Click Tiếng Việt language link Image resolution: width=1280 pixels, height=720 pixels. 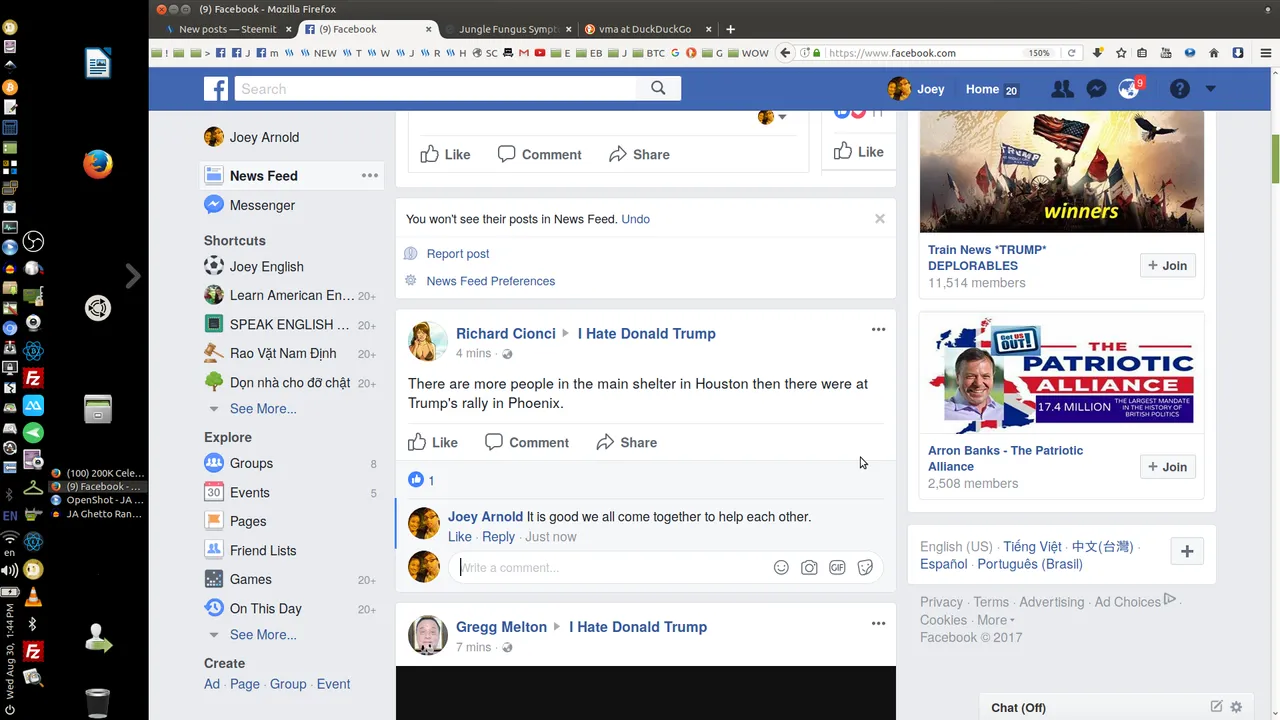point(1033,547)
